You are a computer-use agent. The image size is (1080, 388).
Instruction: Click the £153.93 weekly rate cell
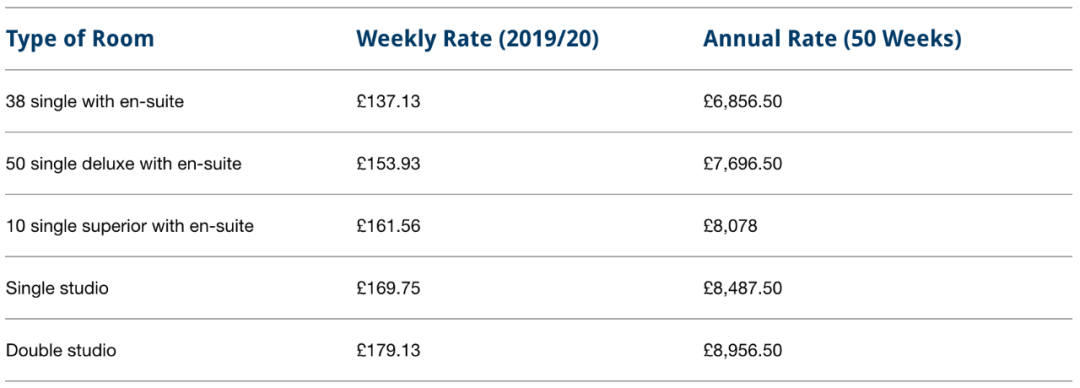pyautogui.click(x=388, y=164)
